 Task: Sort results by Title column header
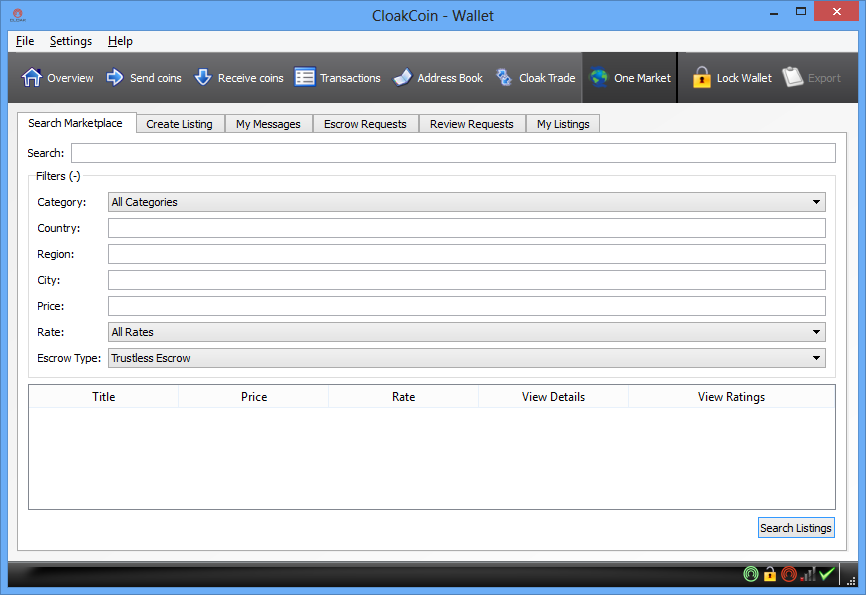click(104, 397)
